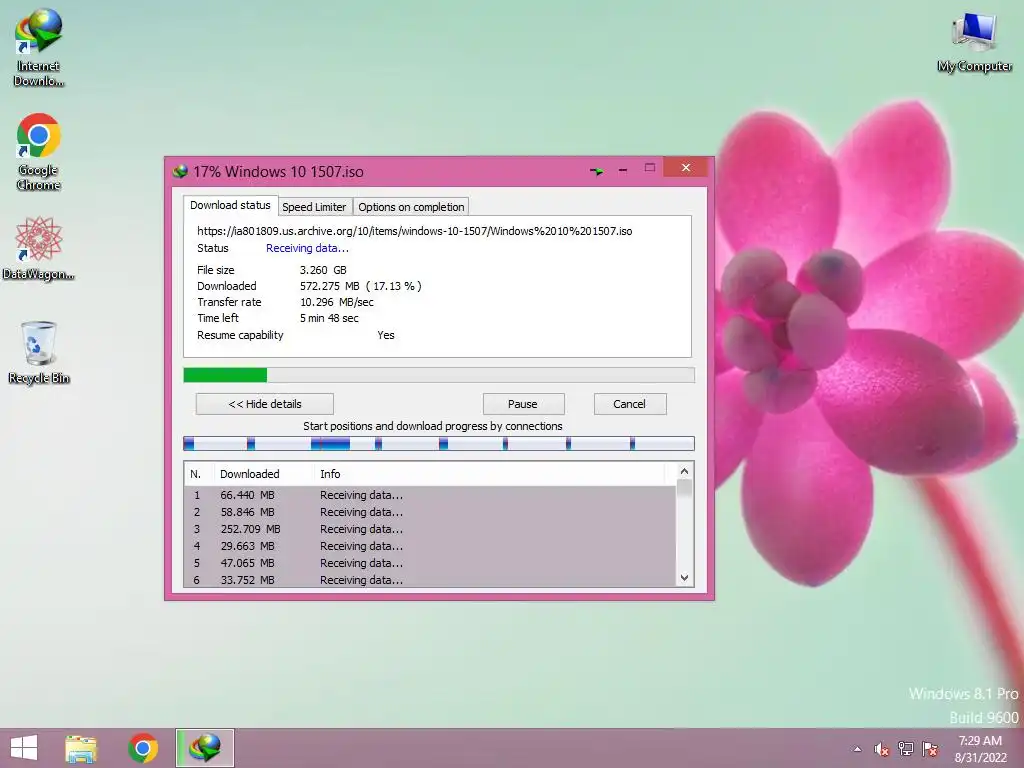The image size is (1024, 768).
Task: Click the resume capability value Yes
Action: [386, 335]
